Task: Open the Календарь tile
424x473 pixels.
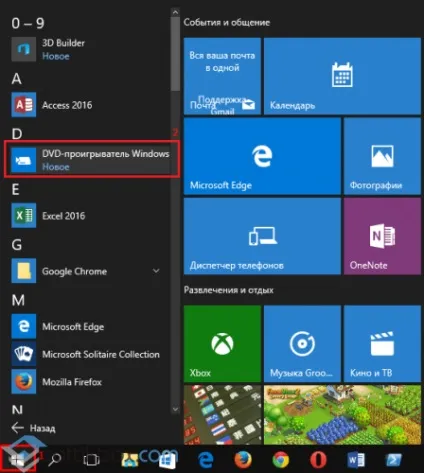Action: tap(342, 76)
